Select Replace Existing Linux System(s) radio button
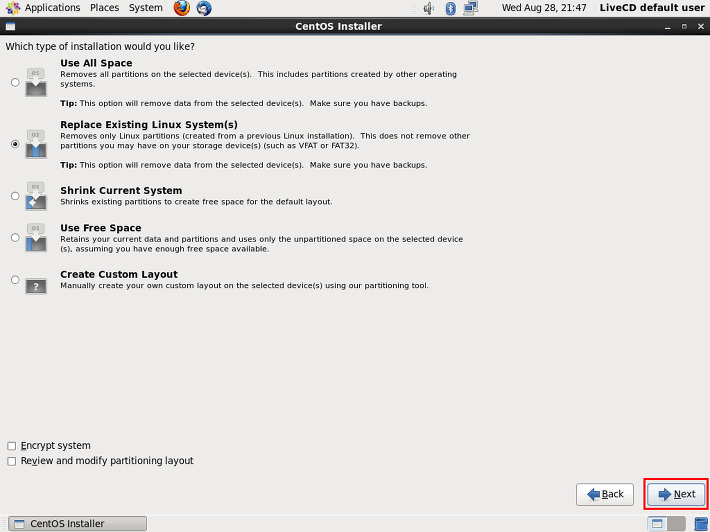This screenshot has height=532, width=710. (15, 144)
